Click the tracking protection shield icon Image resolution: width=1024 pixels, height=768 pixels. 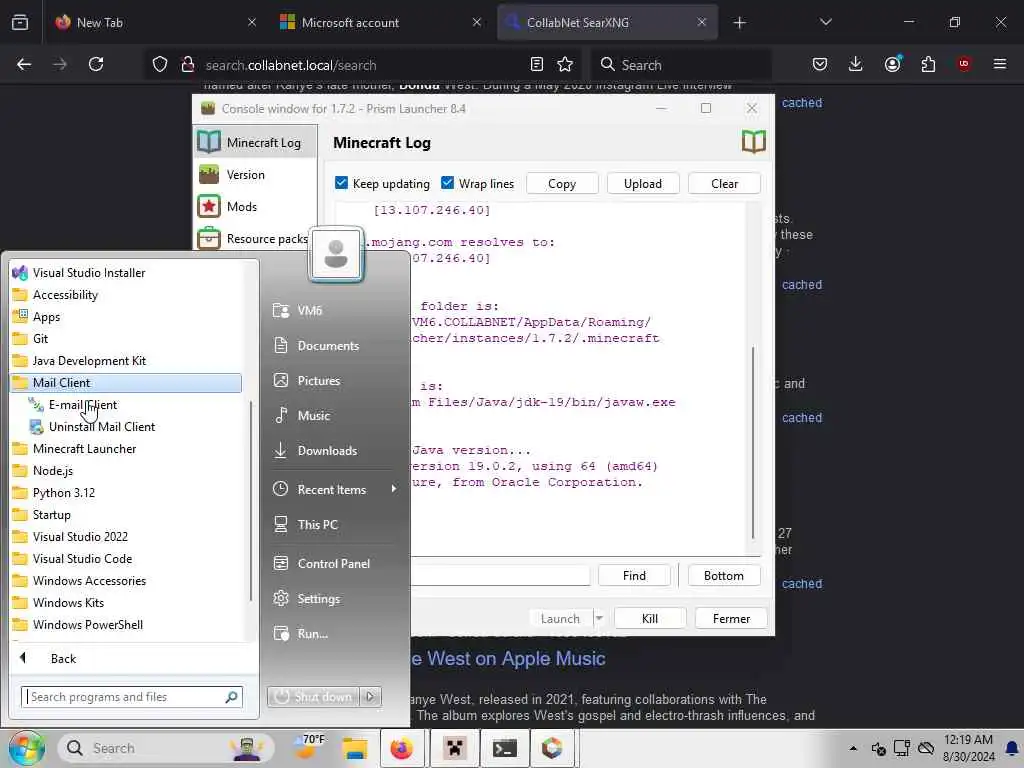click(160, 64)
